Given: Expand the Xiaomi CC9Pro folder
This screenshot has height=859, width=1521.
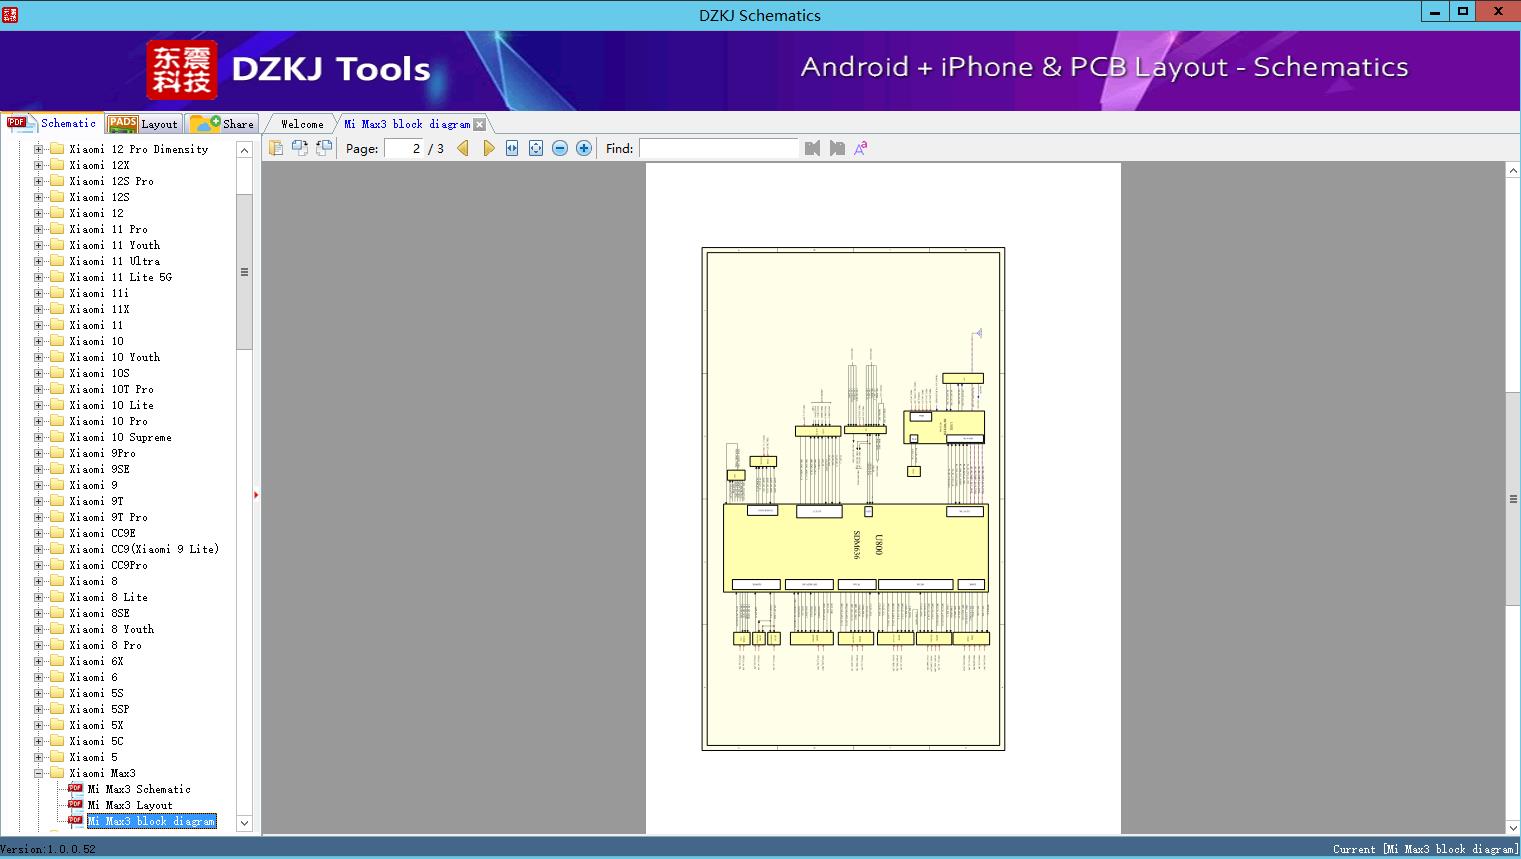Looking at the screenshot, I should point(38,565).
